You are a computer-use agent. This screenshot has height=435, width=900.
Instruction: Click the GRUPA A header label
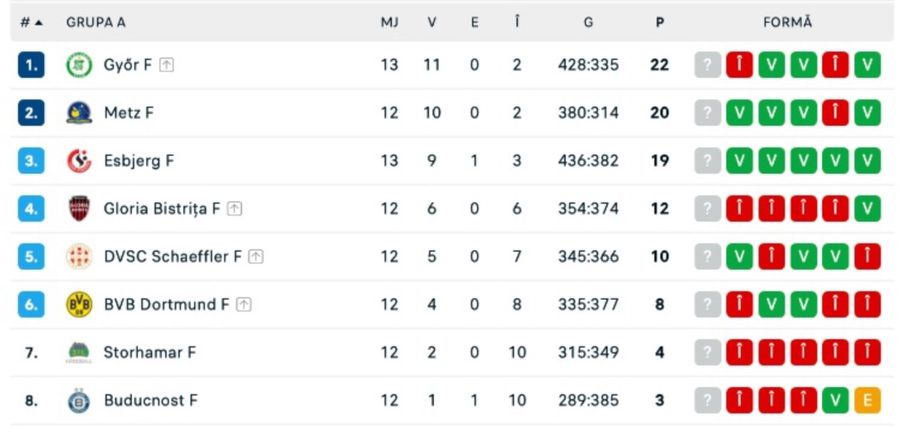[x=96, y=22]
